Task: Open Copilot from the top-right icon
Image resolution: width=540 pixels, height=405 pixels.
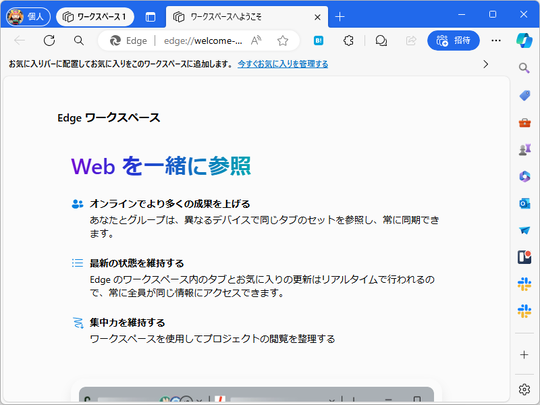Action: click(524, 41)
